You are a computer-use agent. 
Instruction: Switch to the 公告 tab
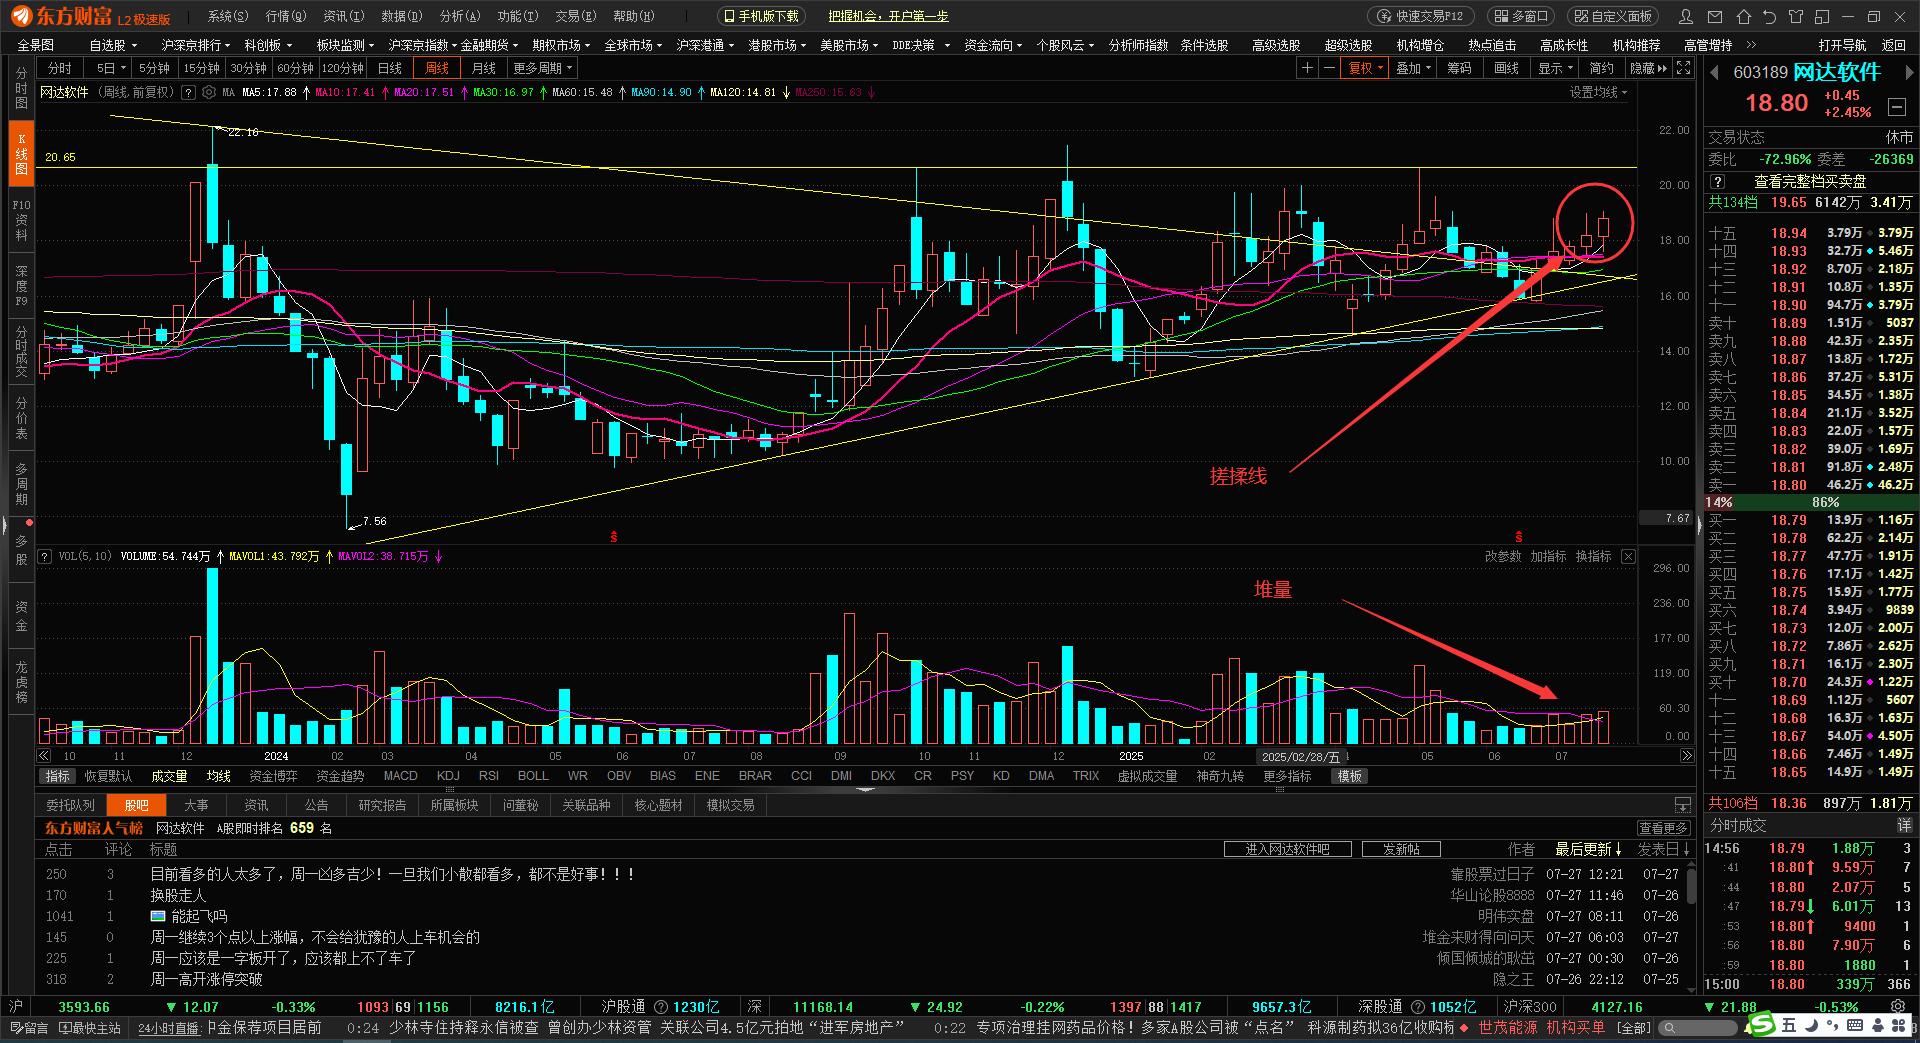[316, 805]
